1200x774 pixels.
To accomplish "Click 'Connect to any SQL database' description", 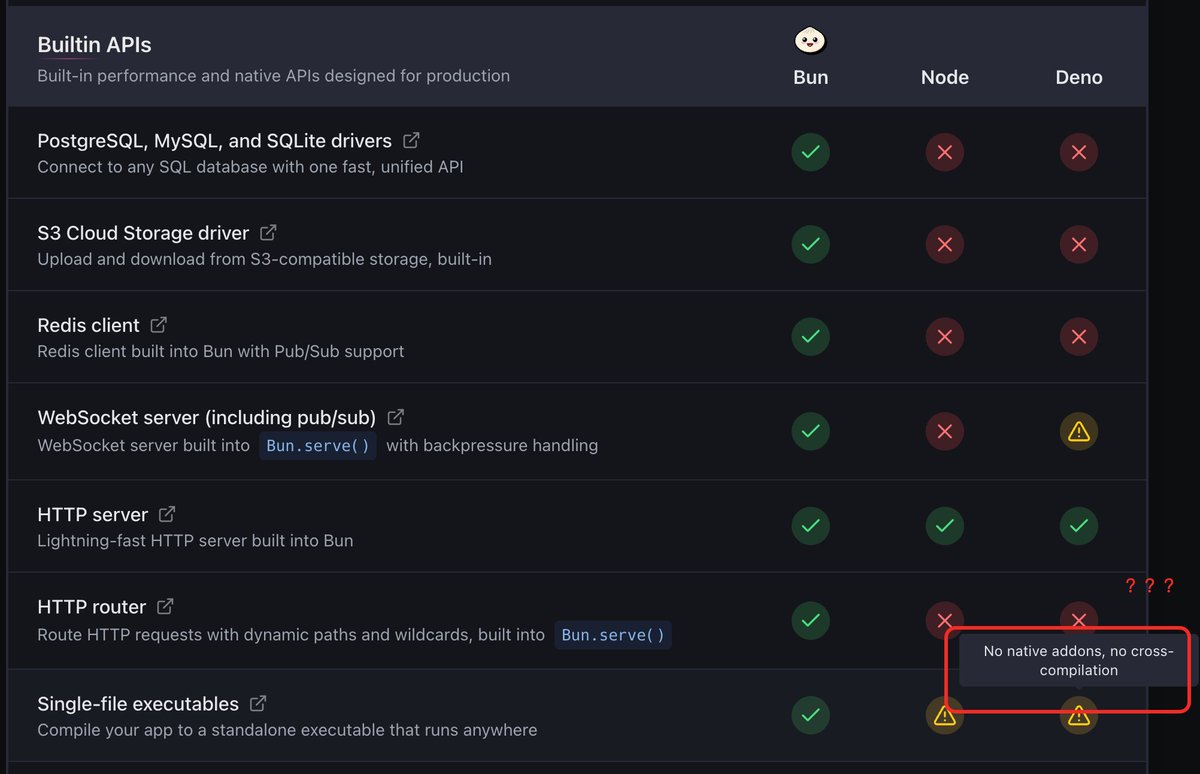I will (250, 167).
